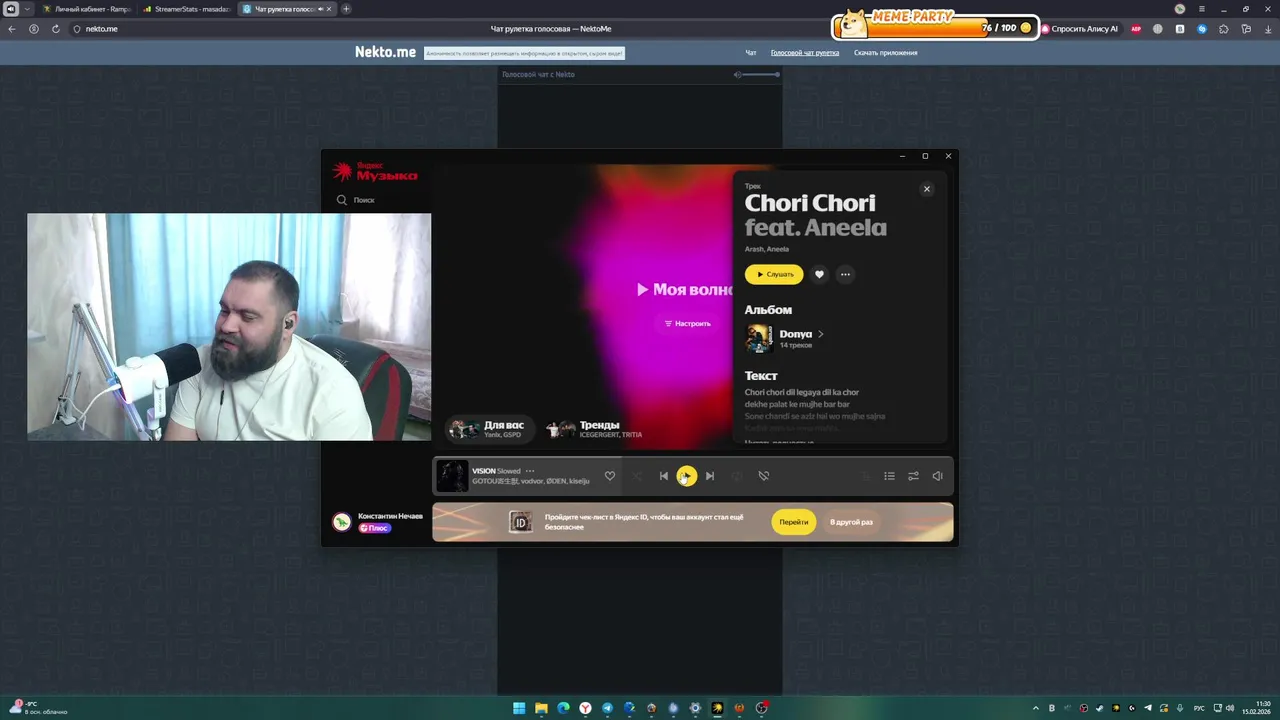Click the РУС language indicator

pyautogui.click(x=1199, y=708)
